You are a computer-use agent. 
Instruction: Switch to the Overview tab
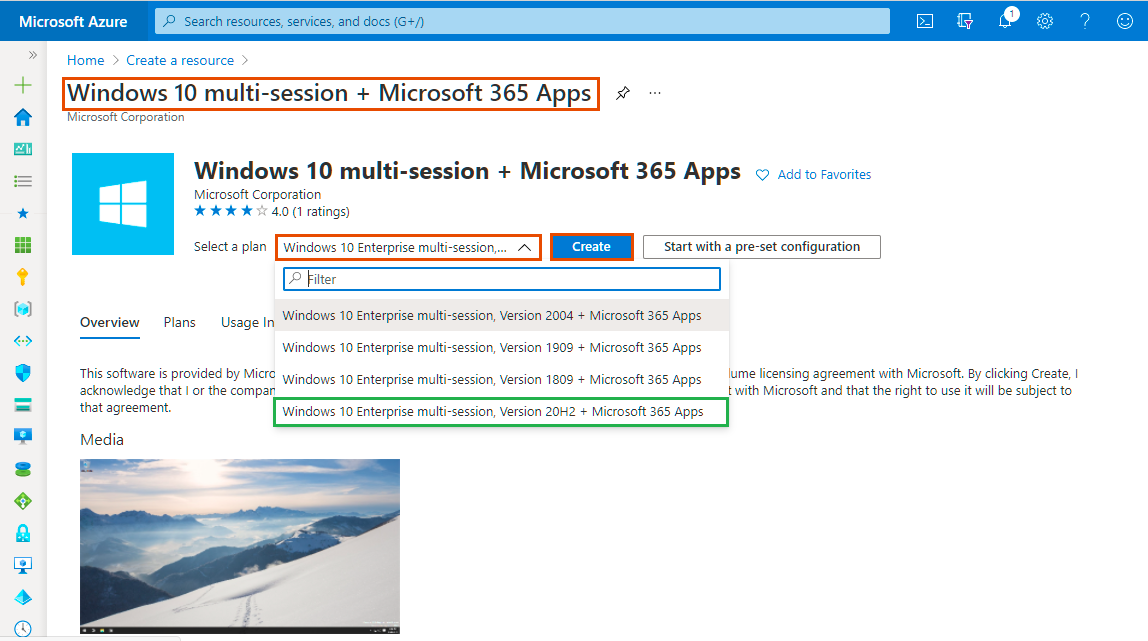(110, 323)
